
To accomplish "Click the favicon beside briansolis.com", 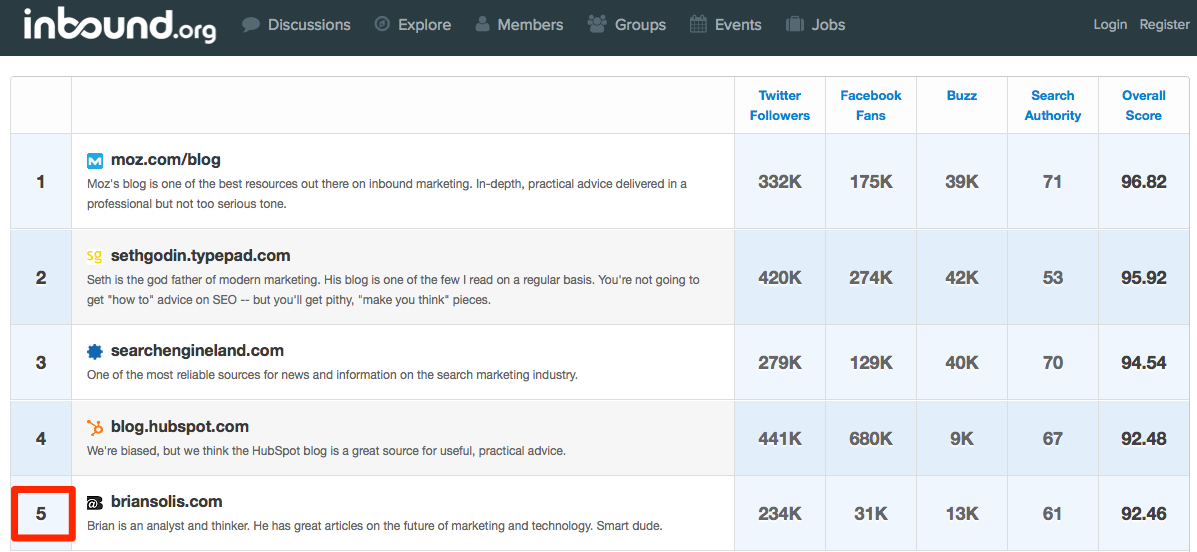I will tap(95, 502).
